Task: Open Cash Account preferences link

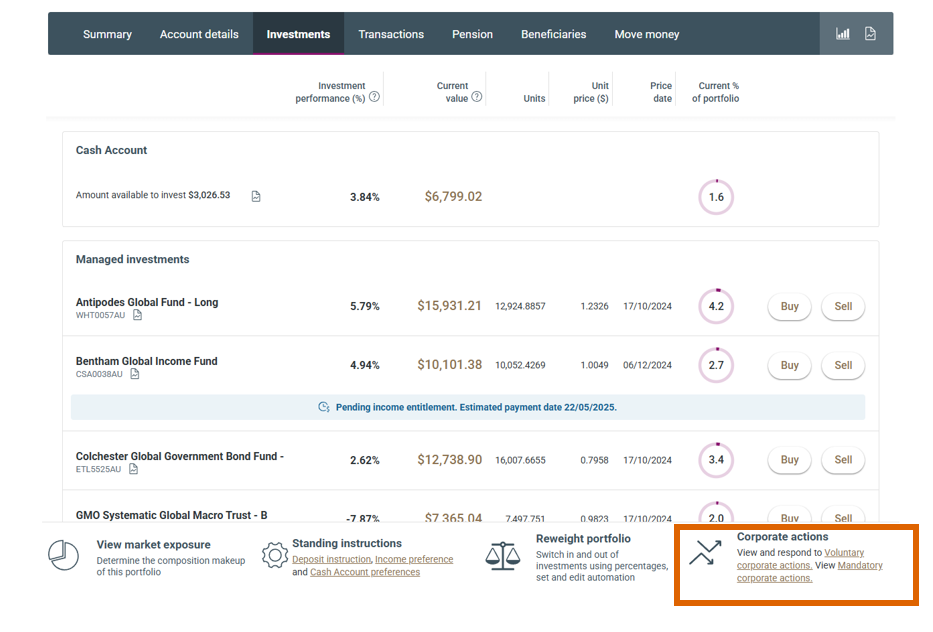Action: [x=365, y=573]
